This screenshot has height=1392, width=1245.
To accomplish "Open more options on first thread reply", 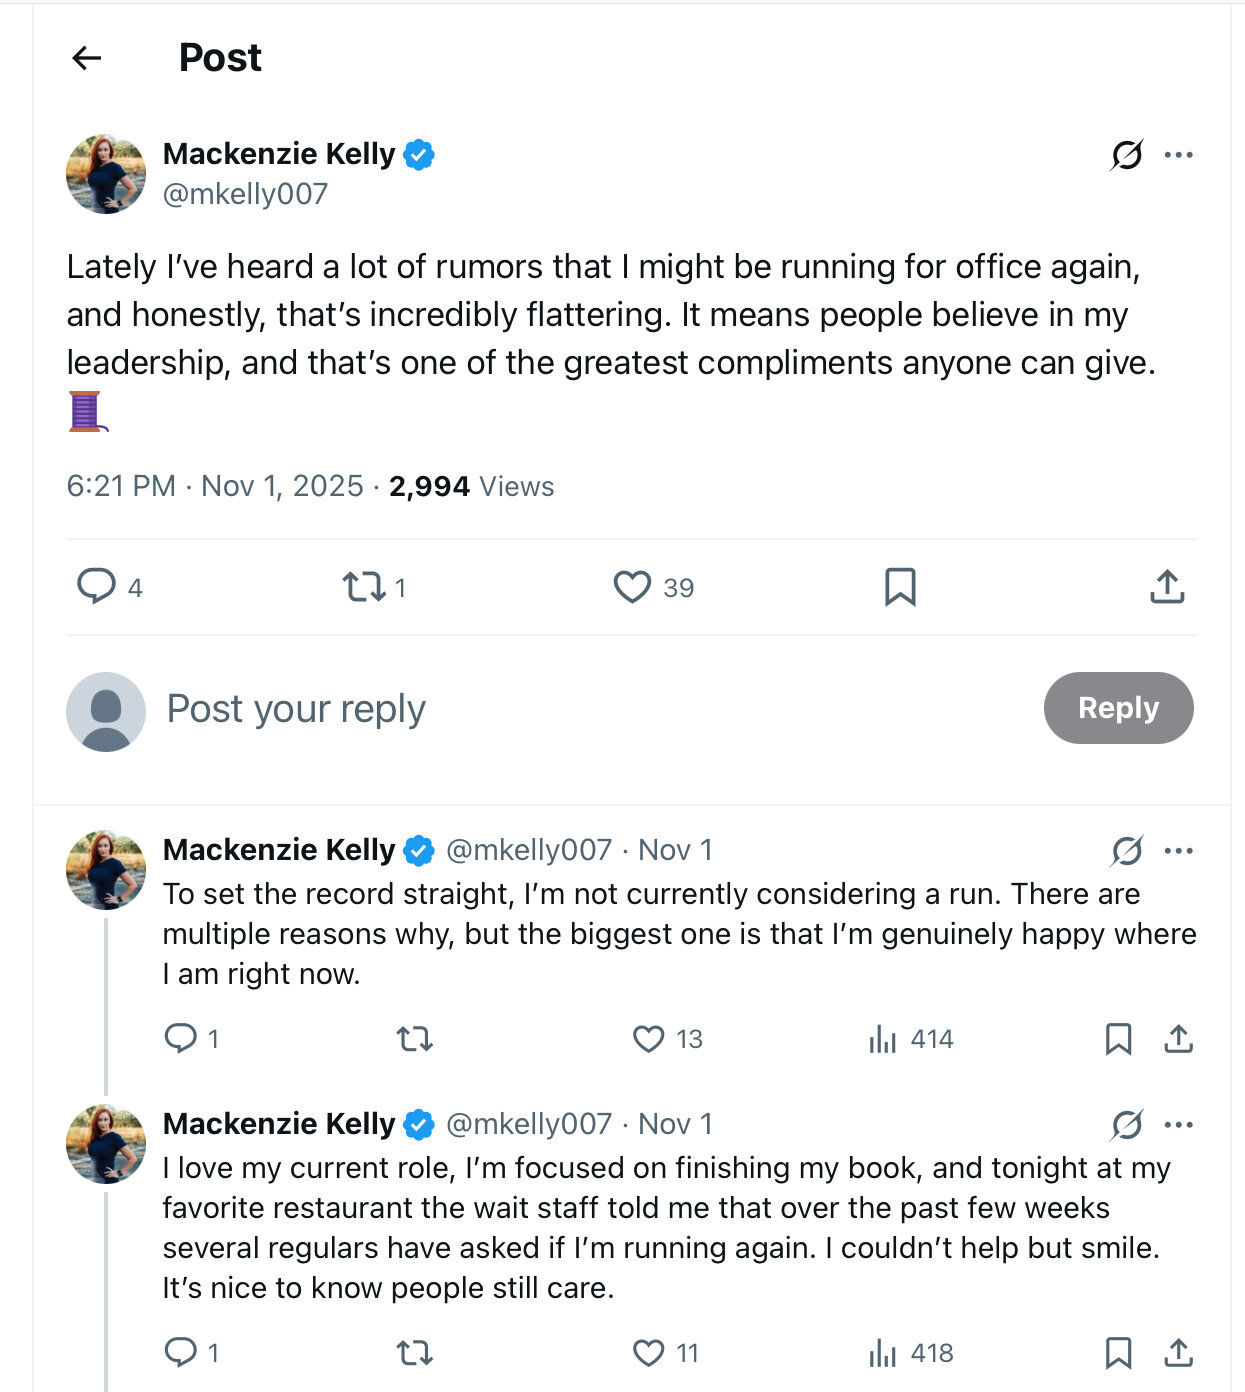I will (x=1179, y=851).
